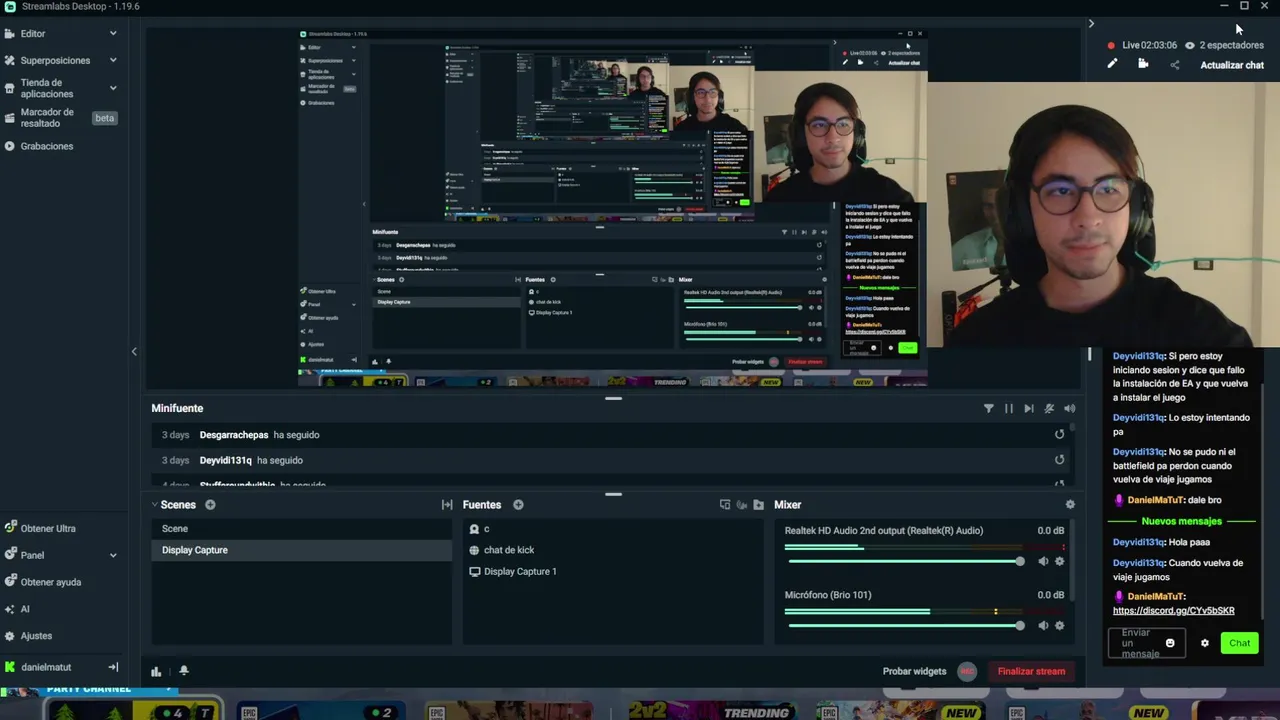The height and width of the screenshot is (720, 1280).
Task: Select the scene named Scene
Action: (301, 528)
